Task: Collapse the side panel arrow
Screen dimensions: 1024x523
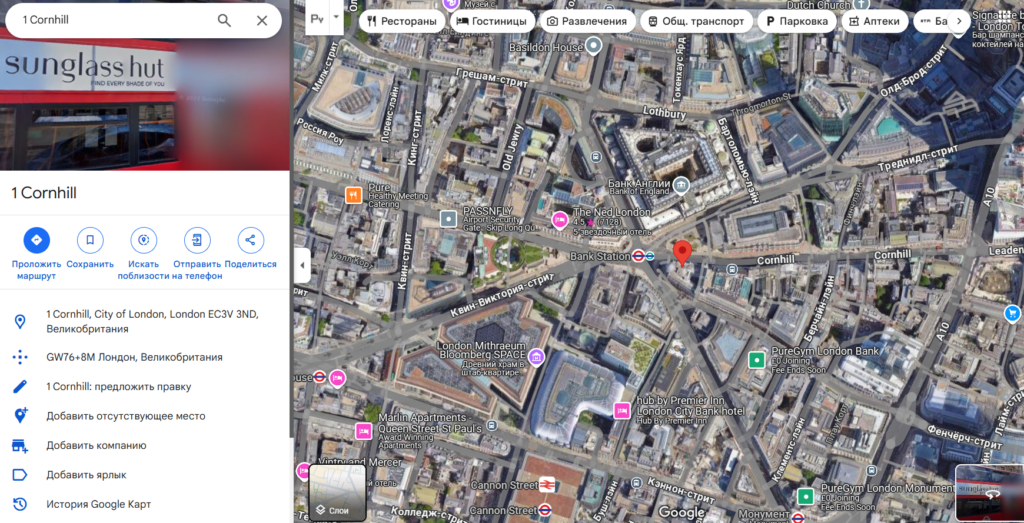Action: [x=303, y=266]
